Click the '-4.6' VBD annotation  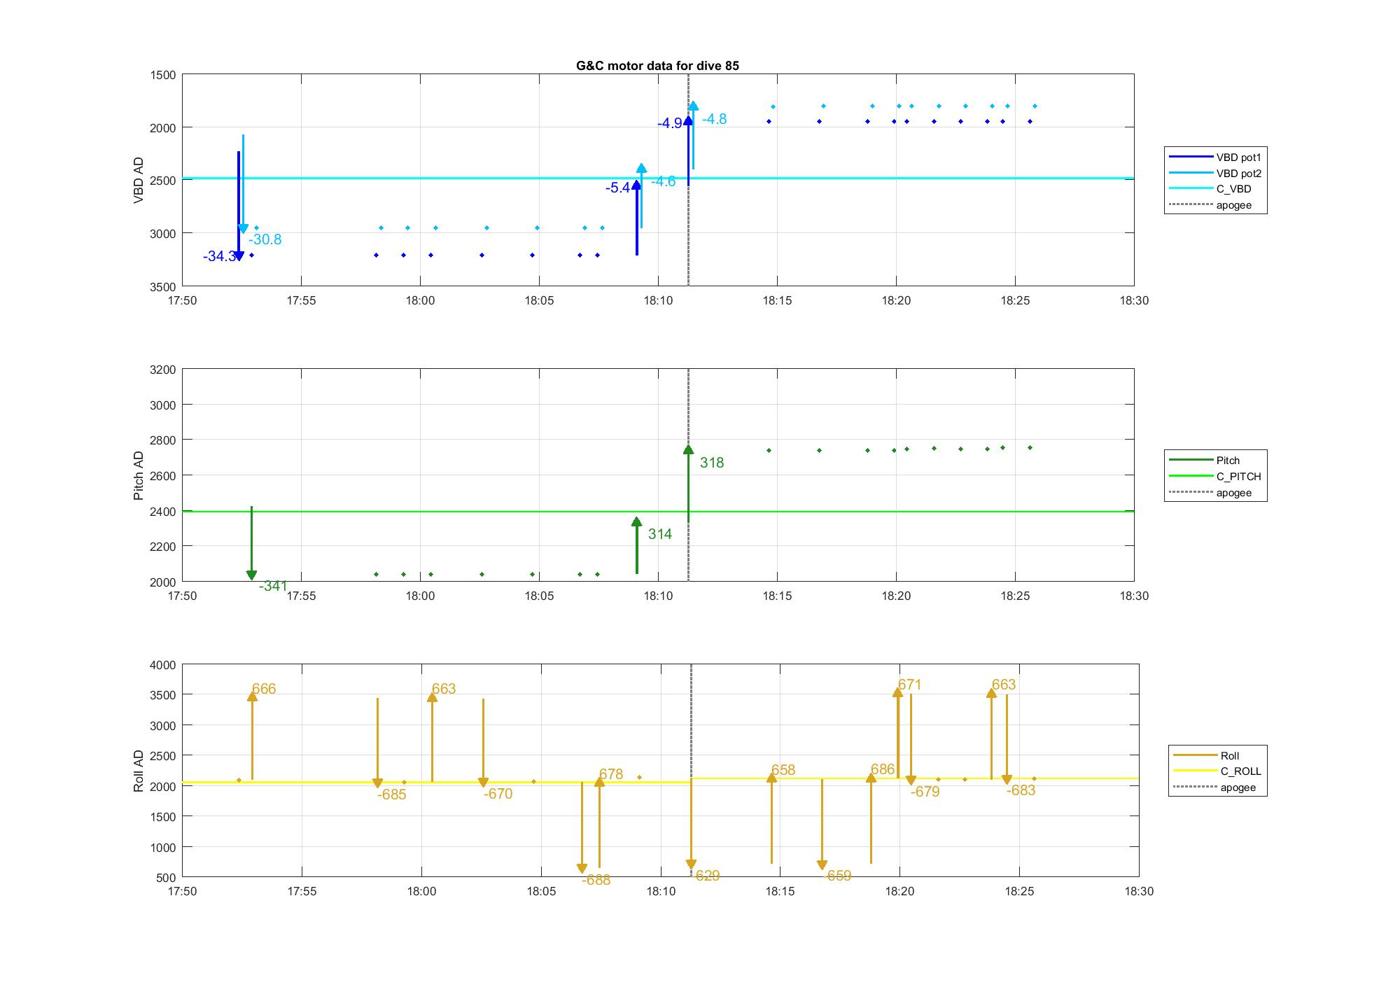point(663,182)
